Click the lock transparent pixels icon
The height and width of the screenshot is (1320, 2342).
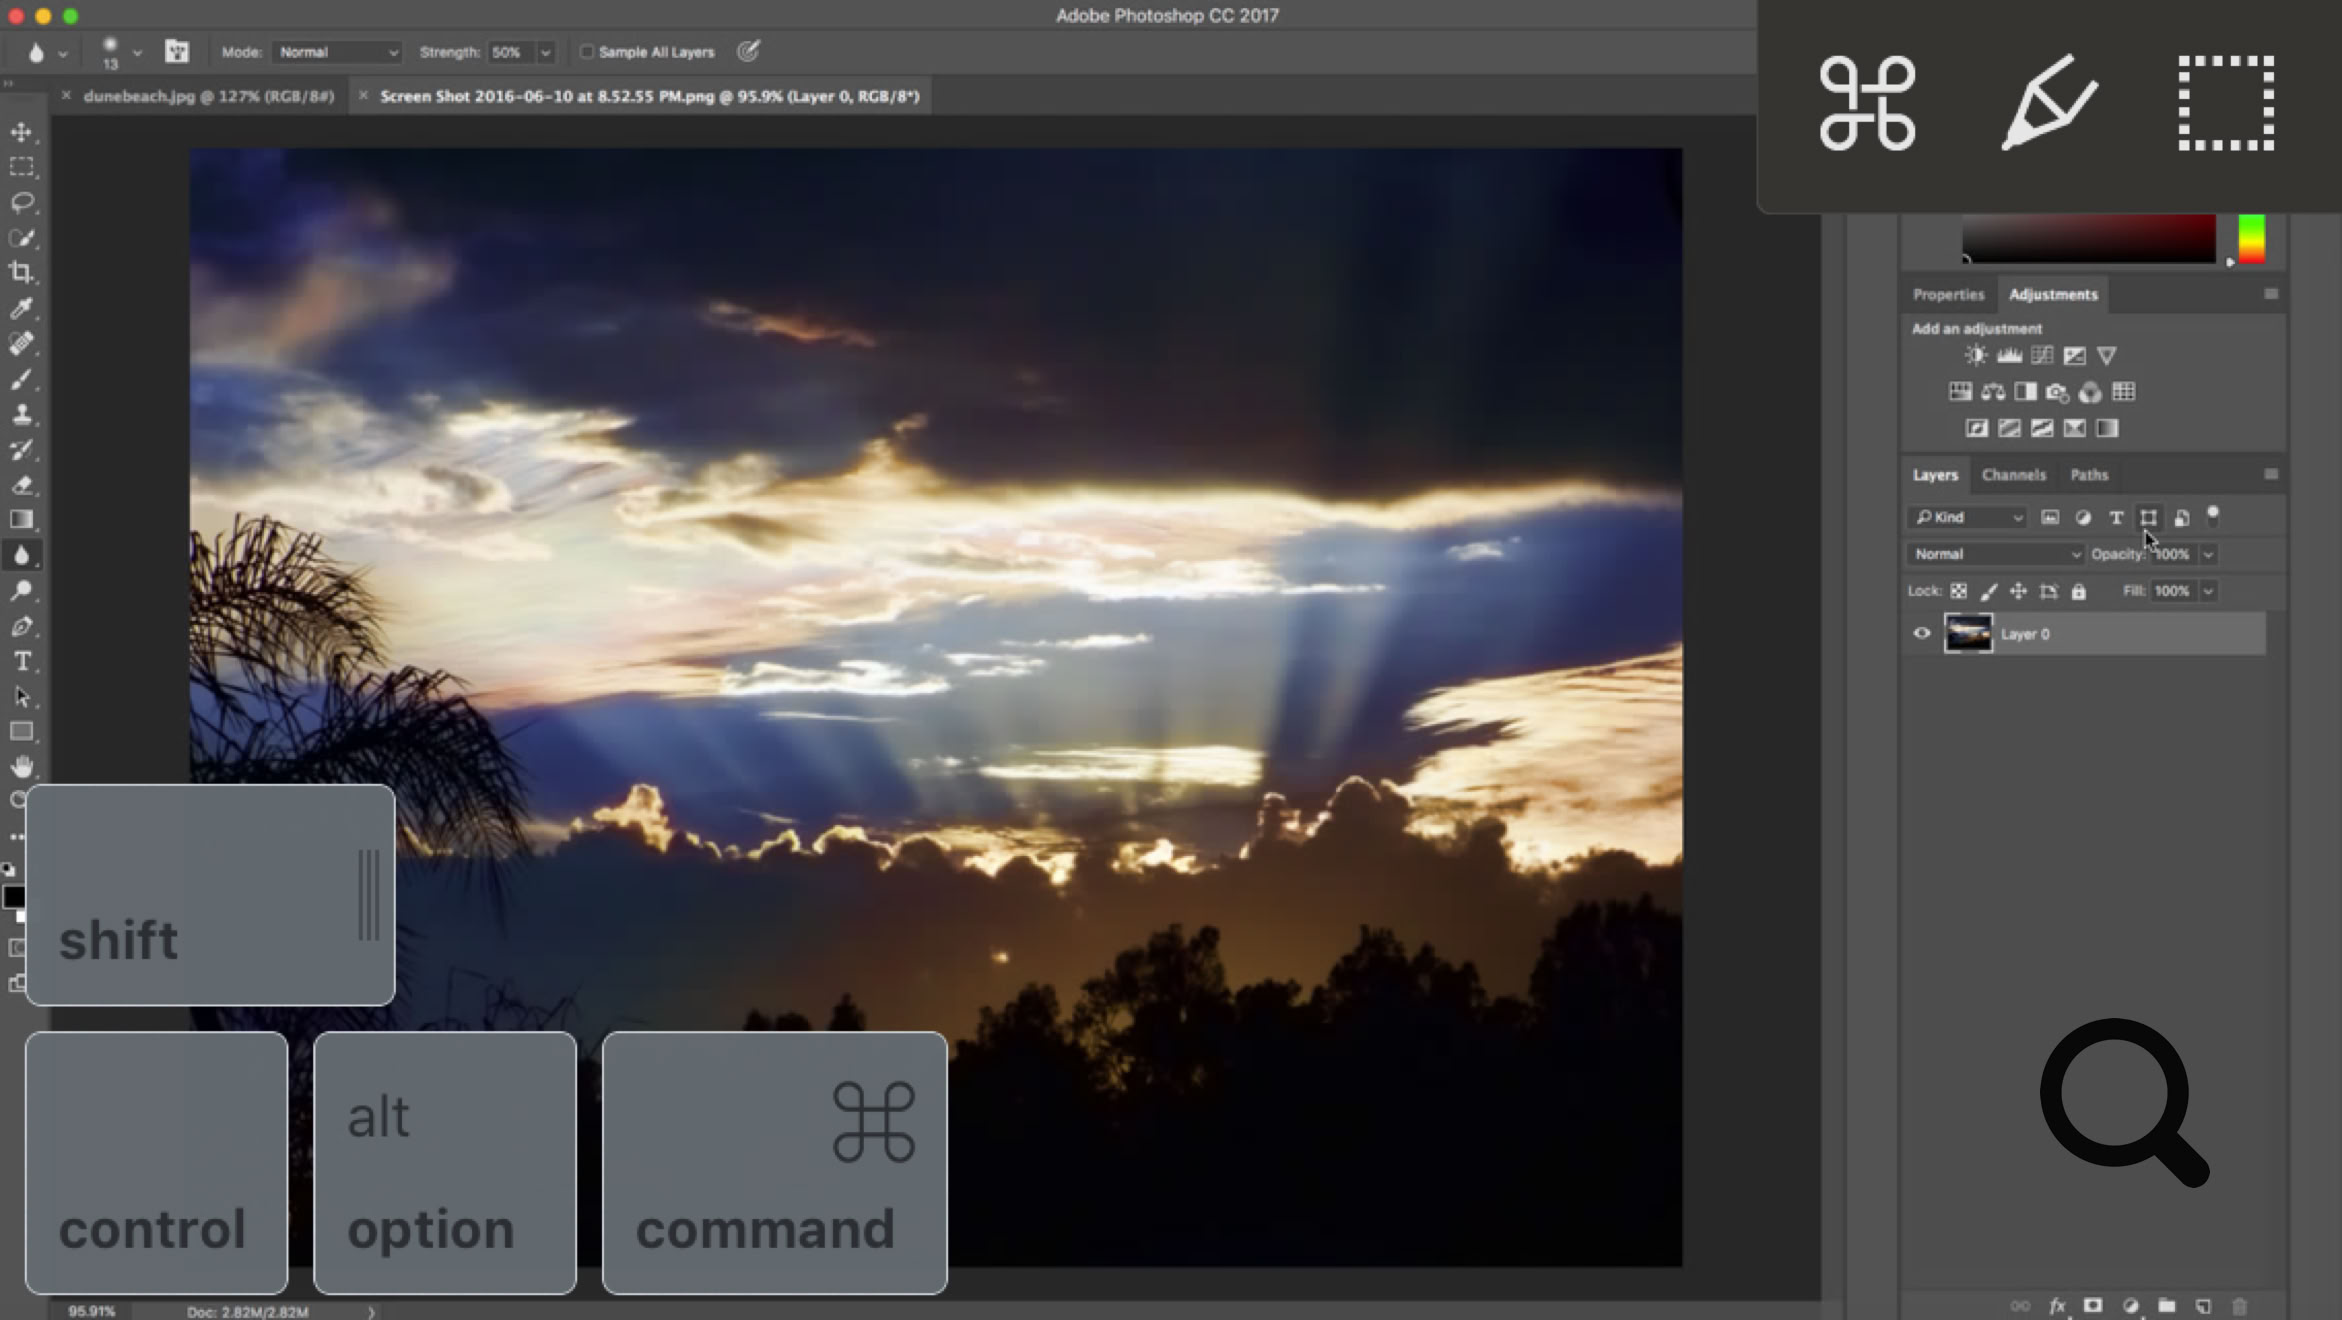coord(1960,591)
